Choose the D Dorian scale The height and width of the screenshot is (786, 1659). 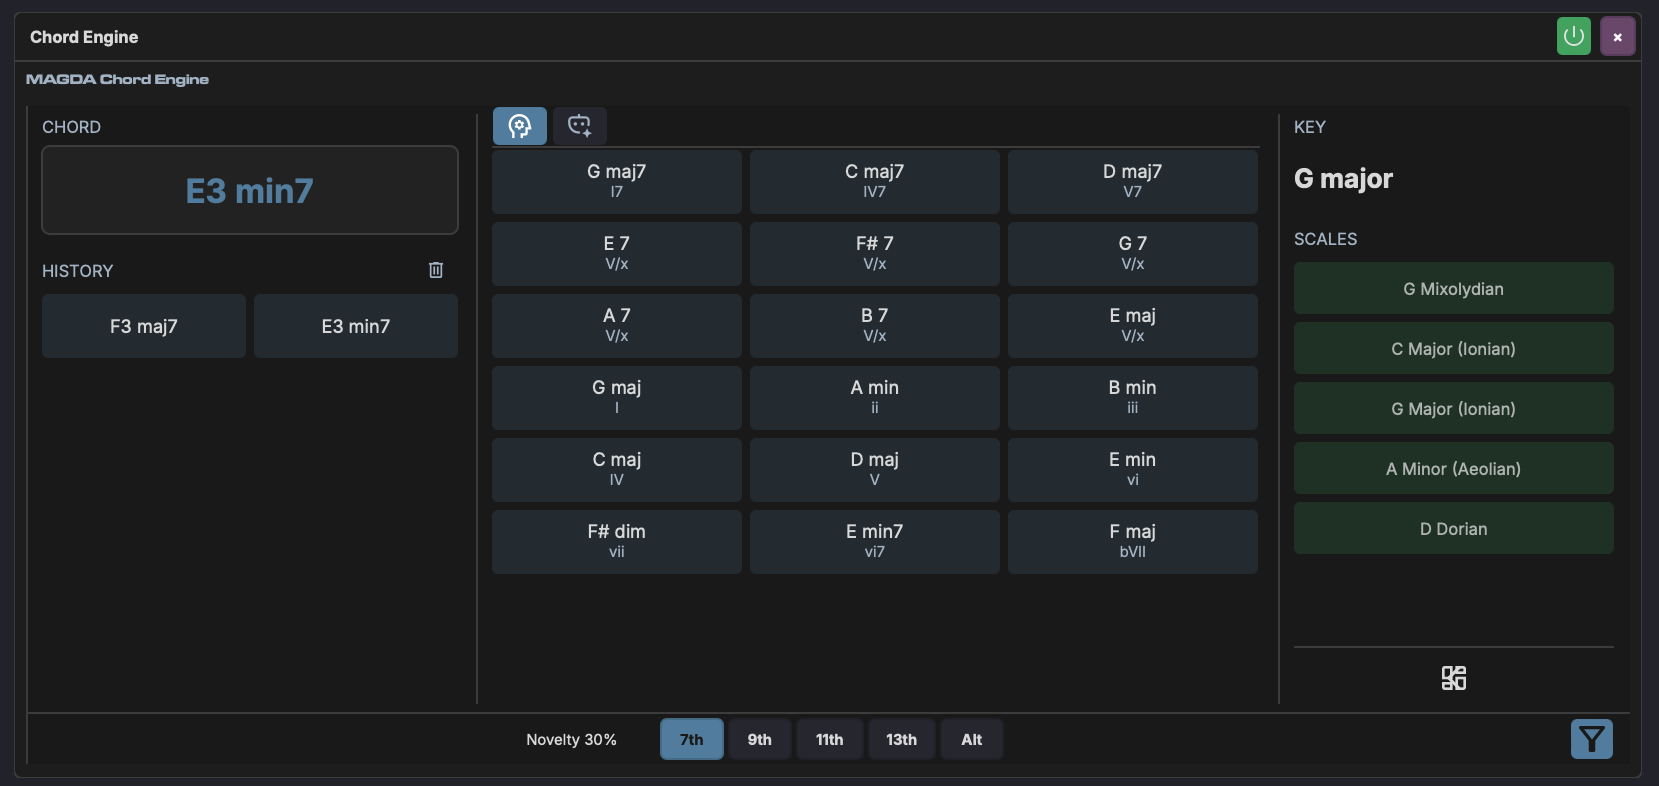[1453, 528]
